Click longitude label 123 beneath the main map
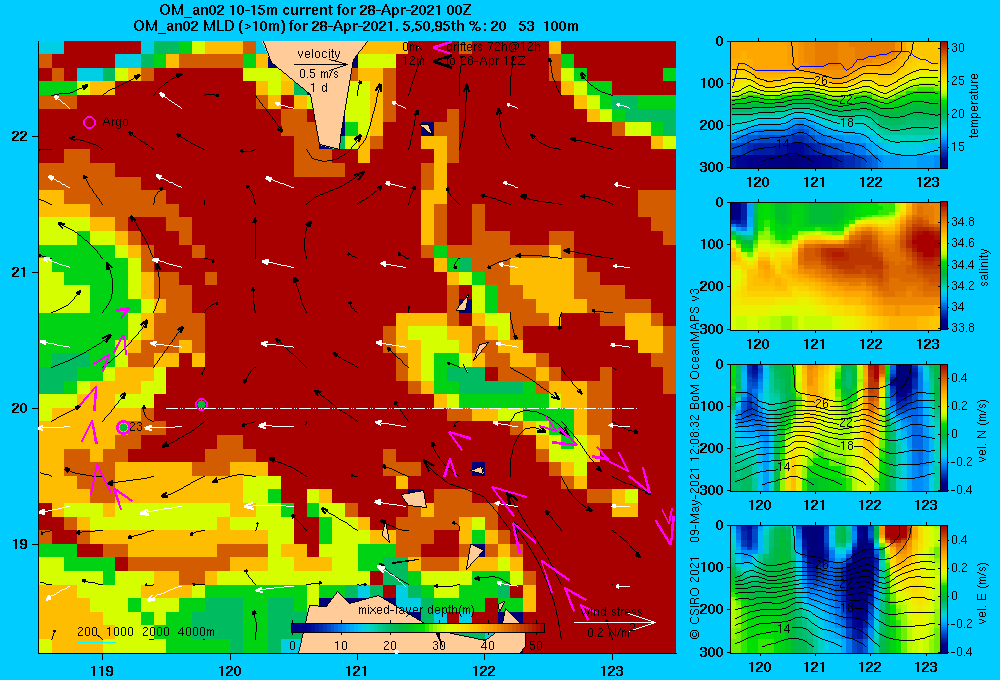 click(612, 670)
